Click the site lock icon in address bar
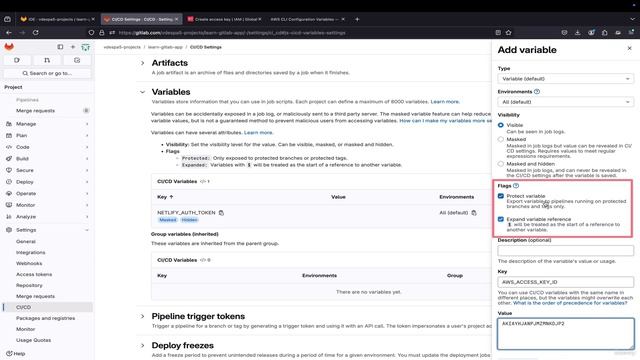Viewport: 640px width, 360px height. 102,33
